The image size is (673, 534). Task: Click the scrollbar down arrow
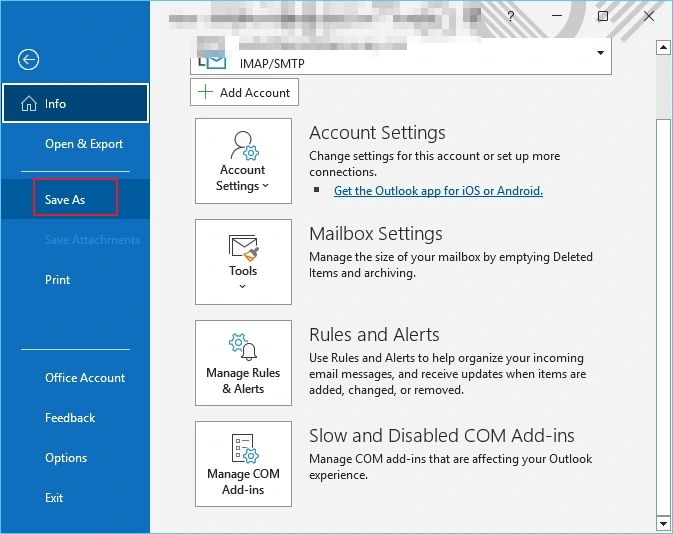(663, 523)
